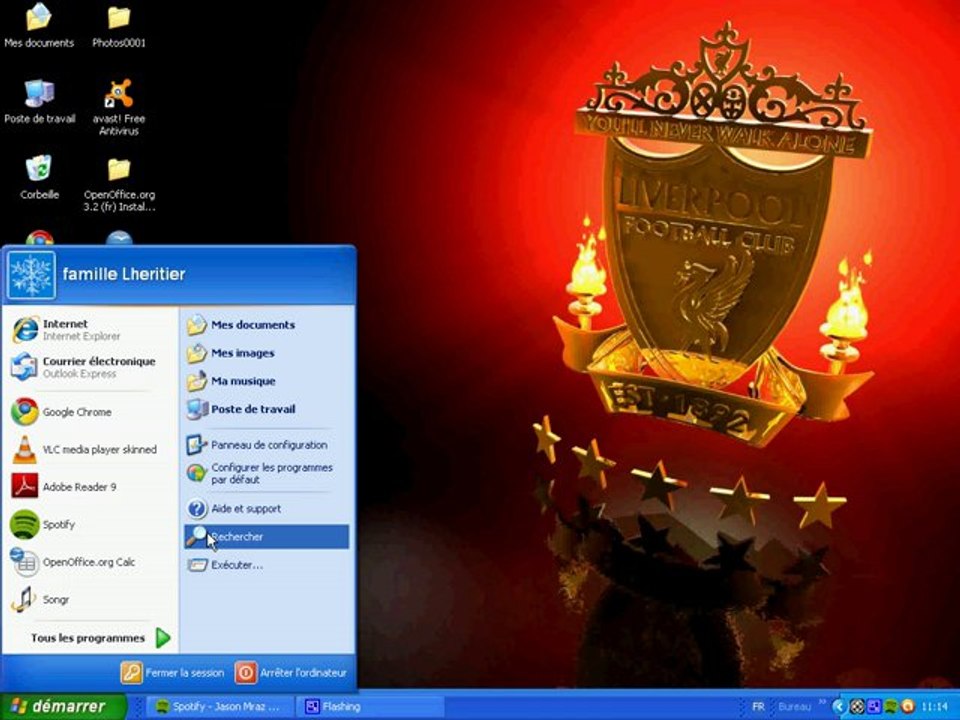This screenshot has height=720, width=960.
Task: Select the Corbeille recycle bin icon
Action: click(39, 178)
